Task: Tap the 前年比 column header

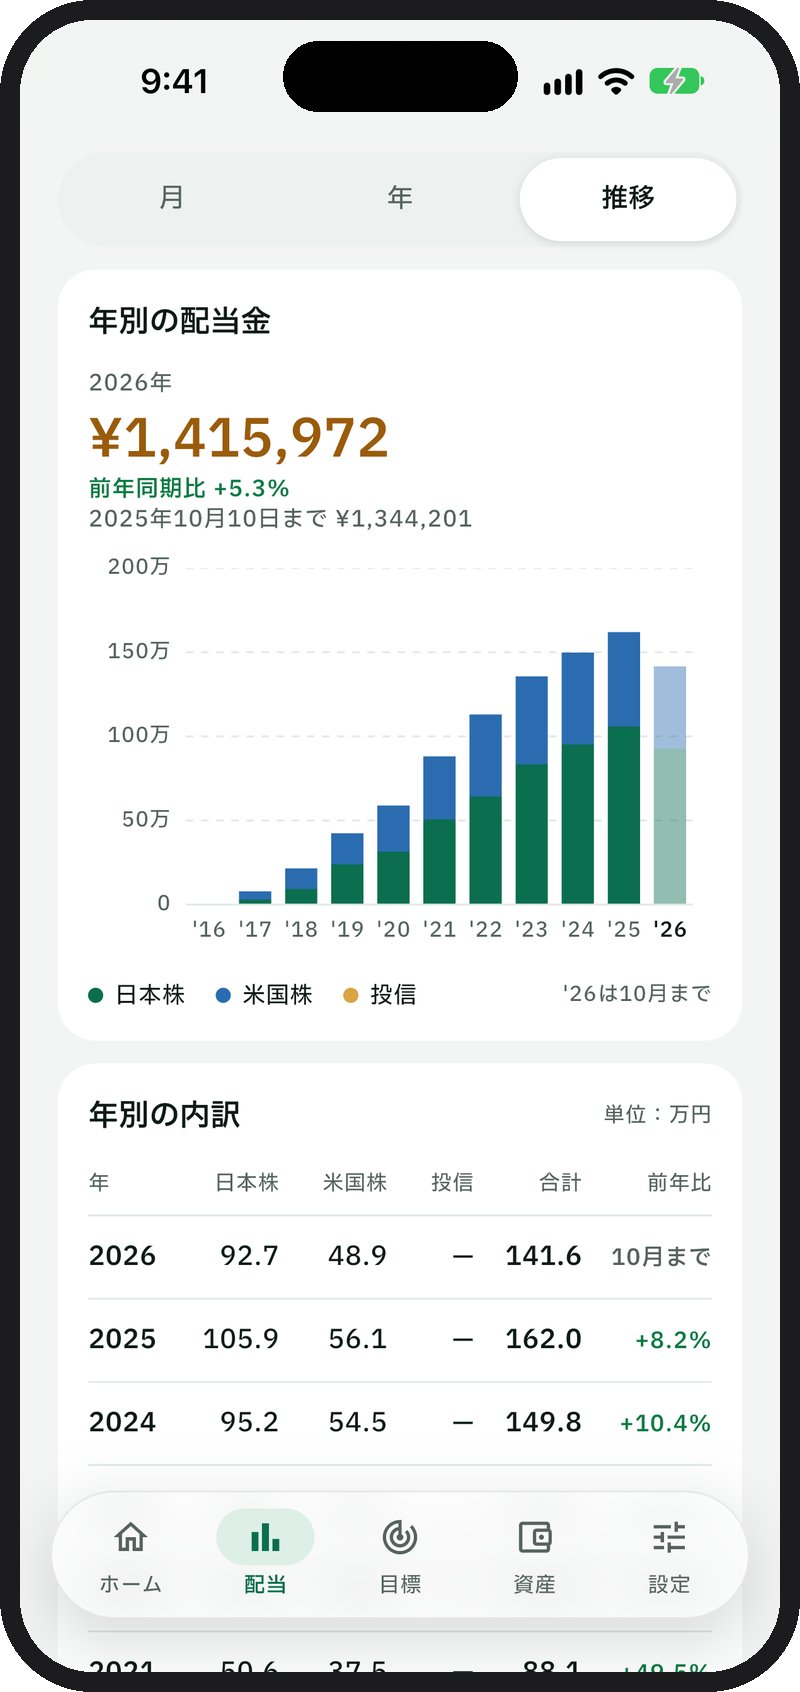Action: 679,1183
